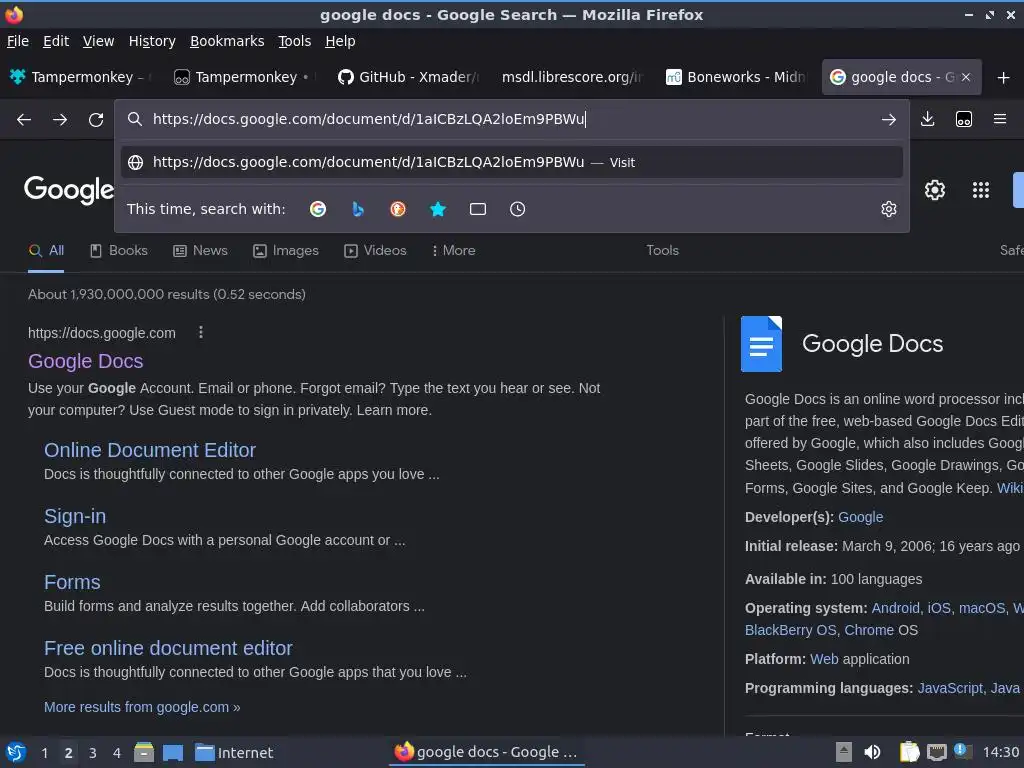Search open tabs with the tab icon
This screenshot has width=1024, height=768.
[478, 209]
